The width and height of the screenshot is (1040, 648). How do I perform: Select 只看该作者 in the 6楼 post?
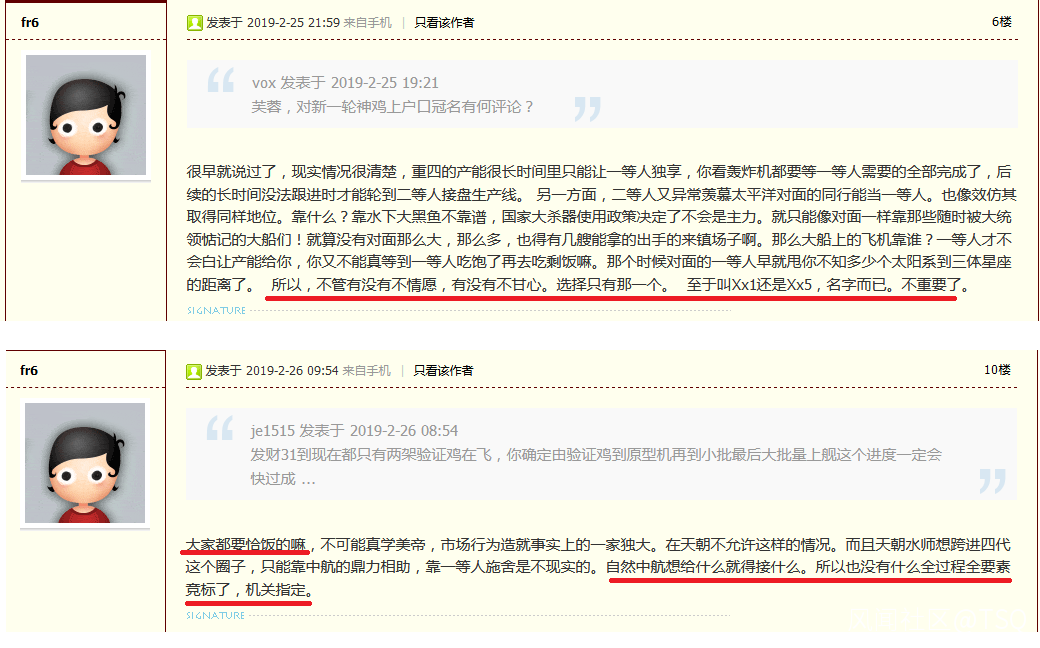[444, 23]
